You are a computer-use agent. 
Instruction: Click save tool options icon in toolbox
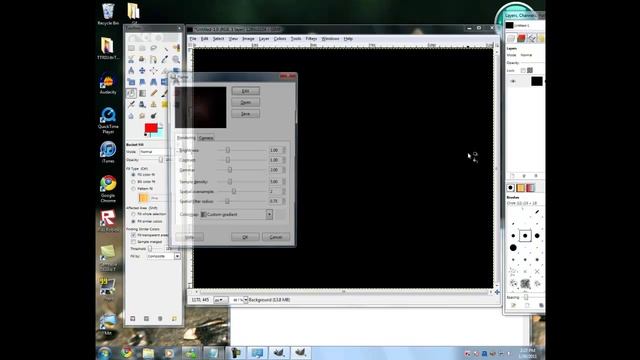pyautogui.click(x=133, y=318)
